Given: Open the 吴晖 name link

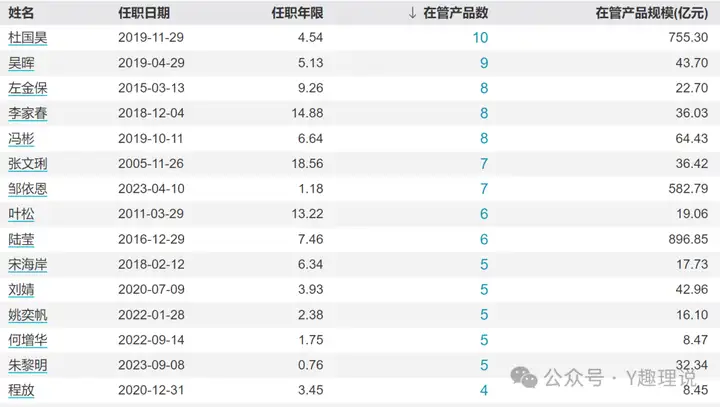Looking at the screenshot, I should tap(21, 63).
